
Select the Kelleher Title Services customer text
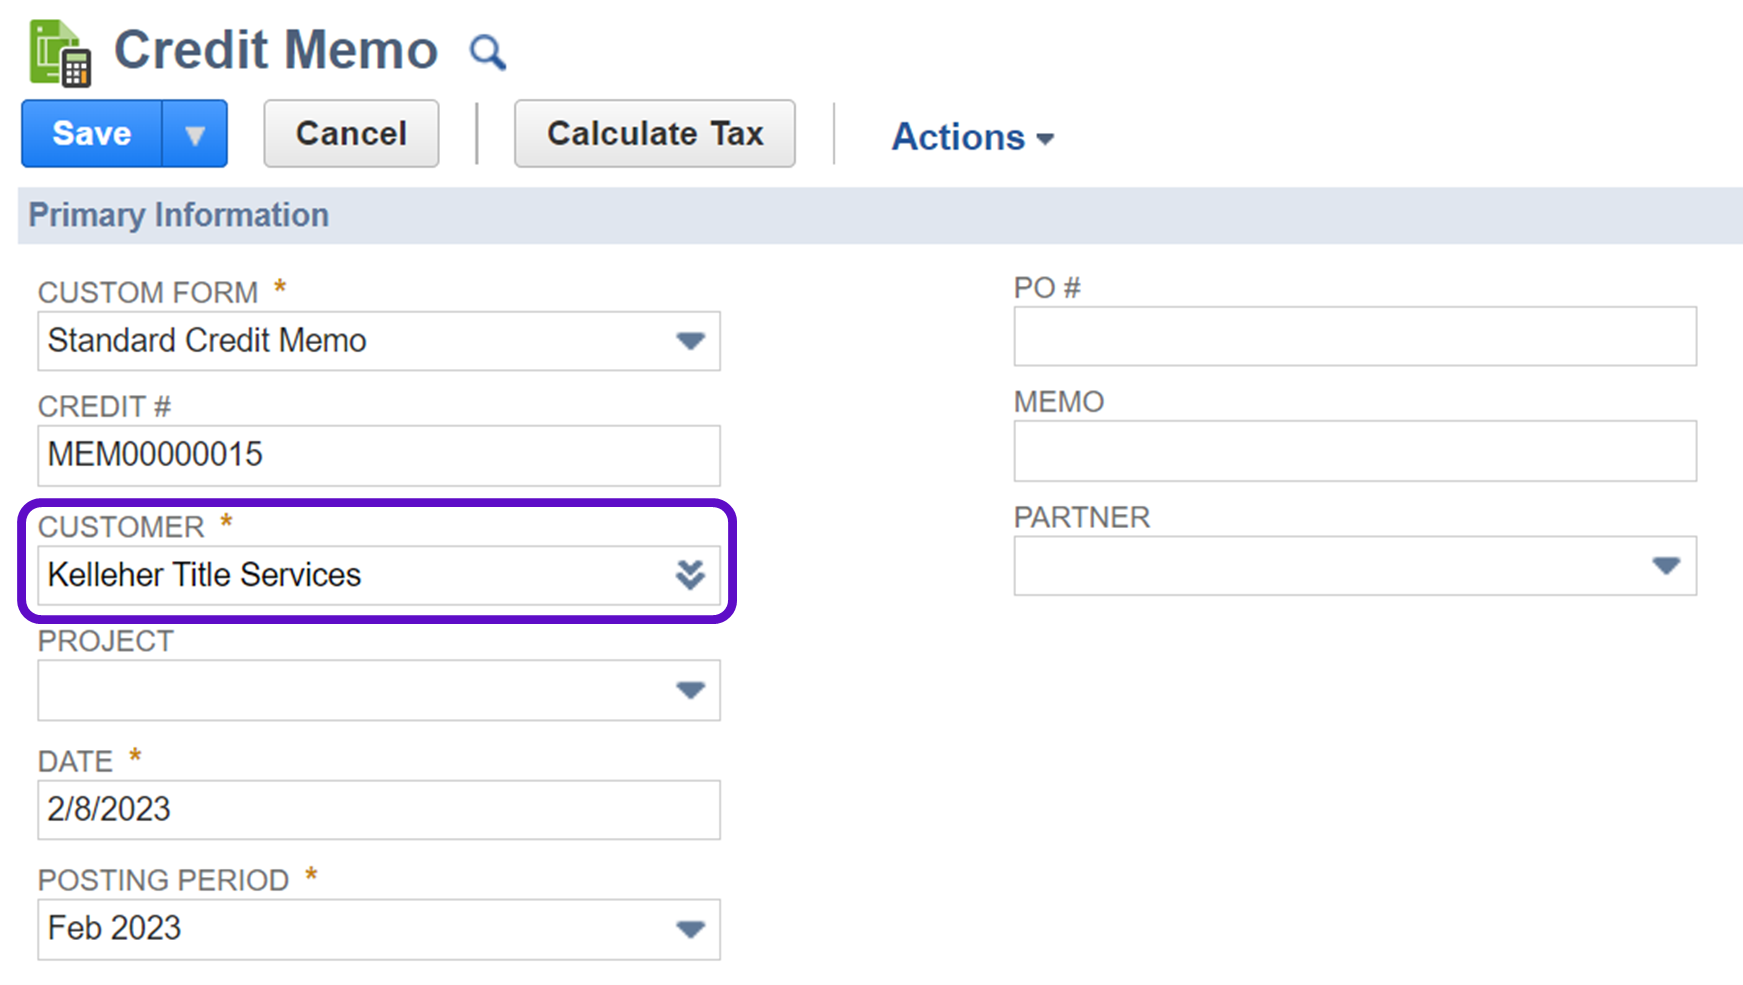click(205, 575)
